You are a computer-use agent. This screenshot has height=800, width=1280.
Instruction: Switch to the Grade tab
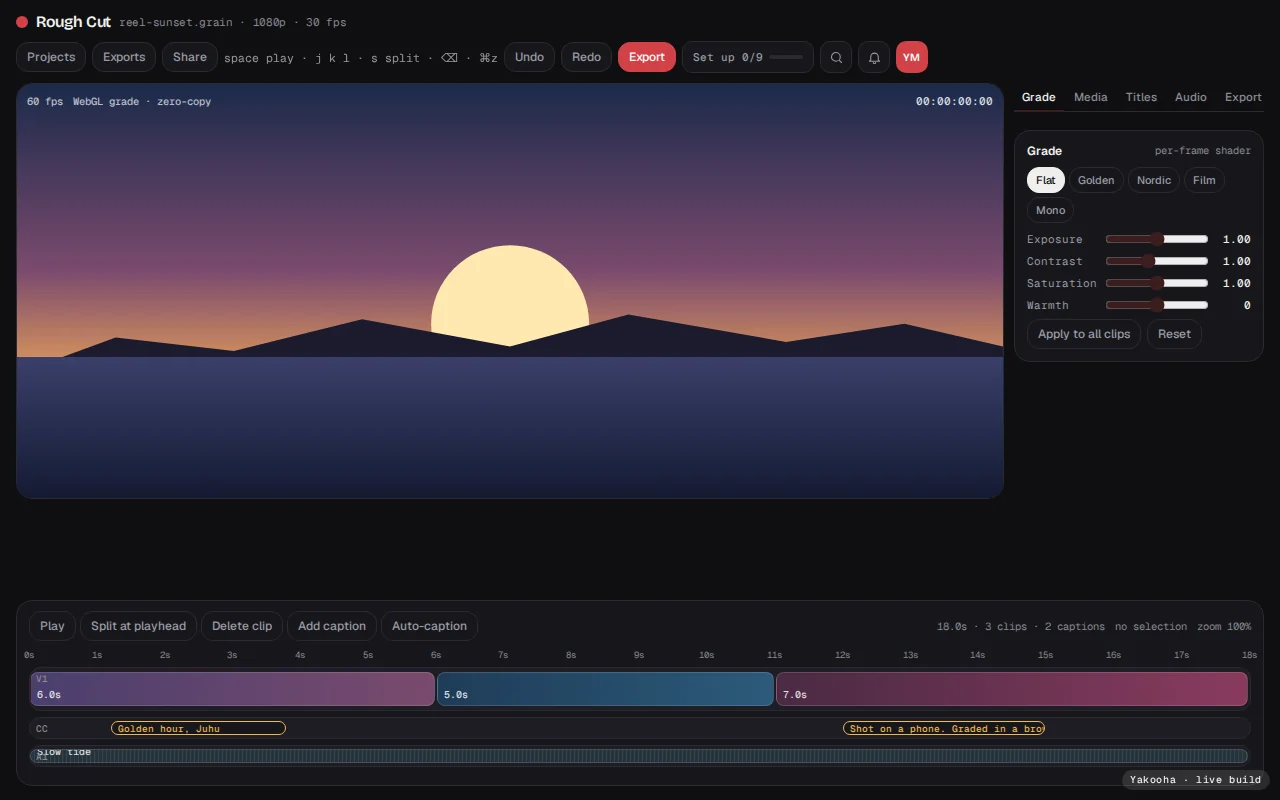pos(1039,97)
